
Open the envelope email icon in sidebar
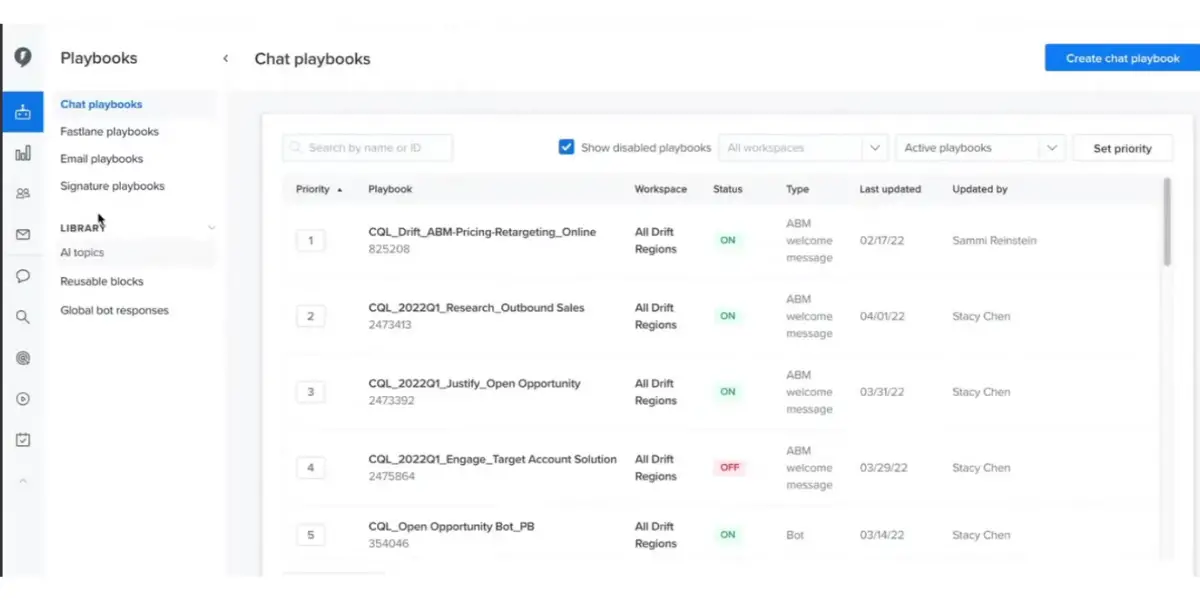coord(23,235)
